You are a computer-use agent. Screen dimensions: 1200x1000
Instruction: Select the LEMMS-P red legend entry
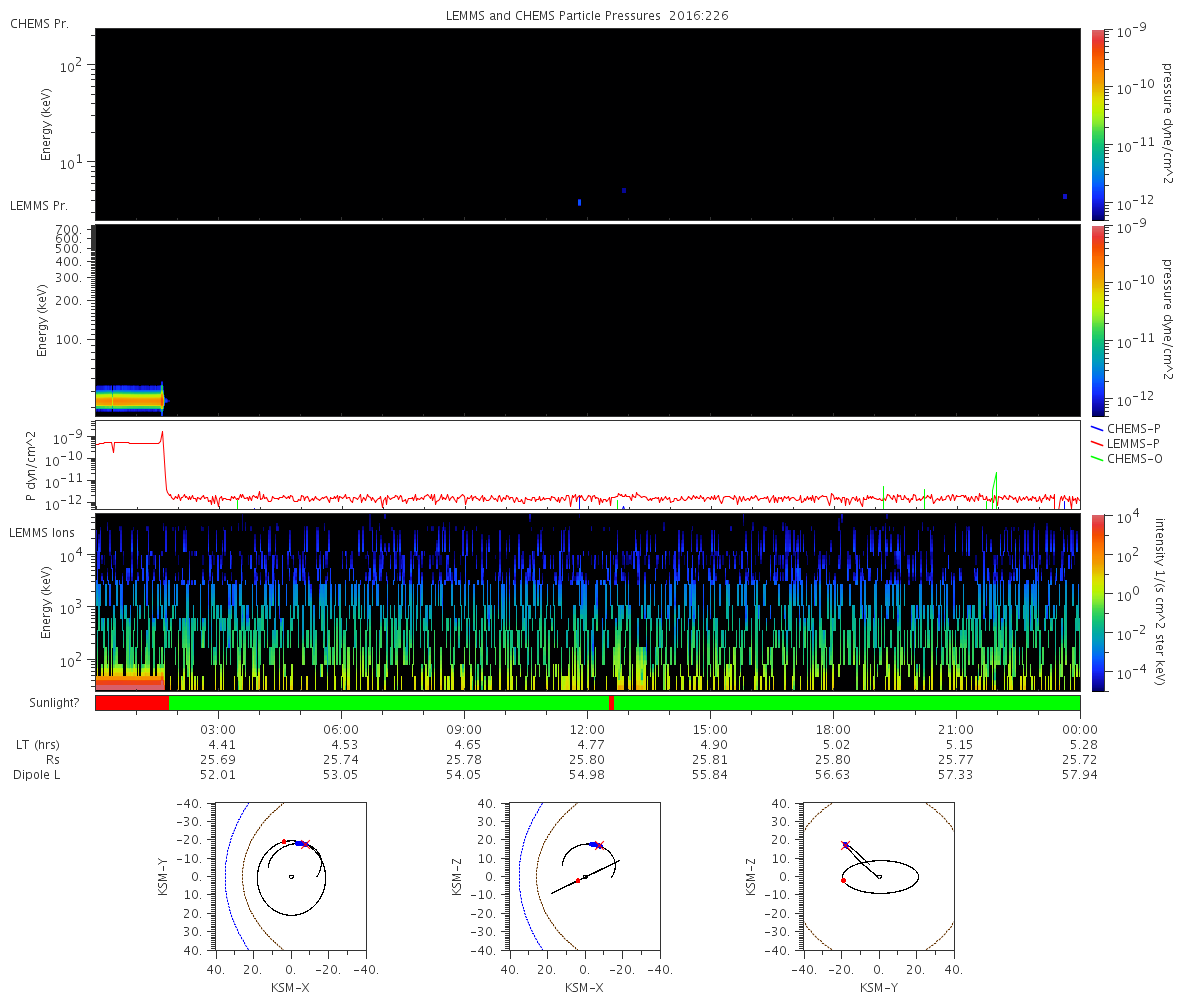click(x=1128, y=443)
